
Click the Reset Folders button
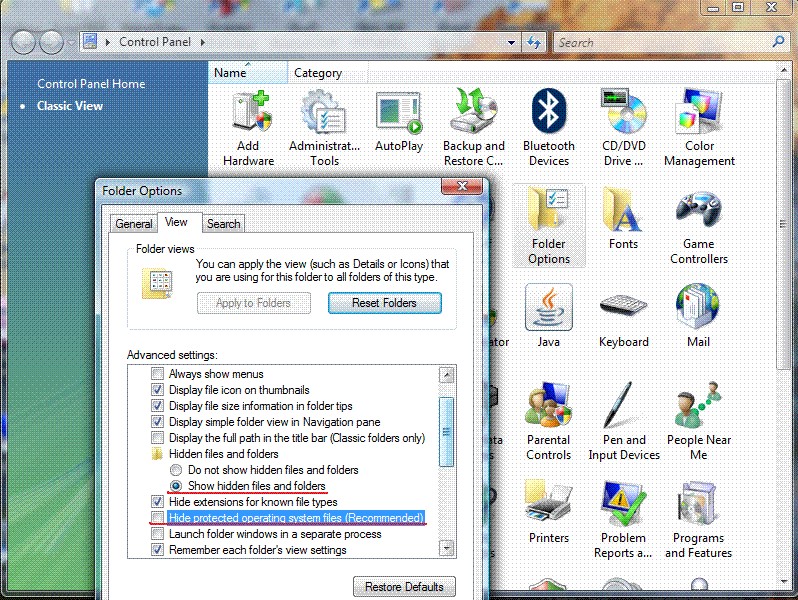pyautogui.click(x=384, y=303)
